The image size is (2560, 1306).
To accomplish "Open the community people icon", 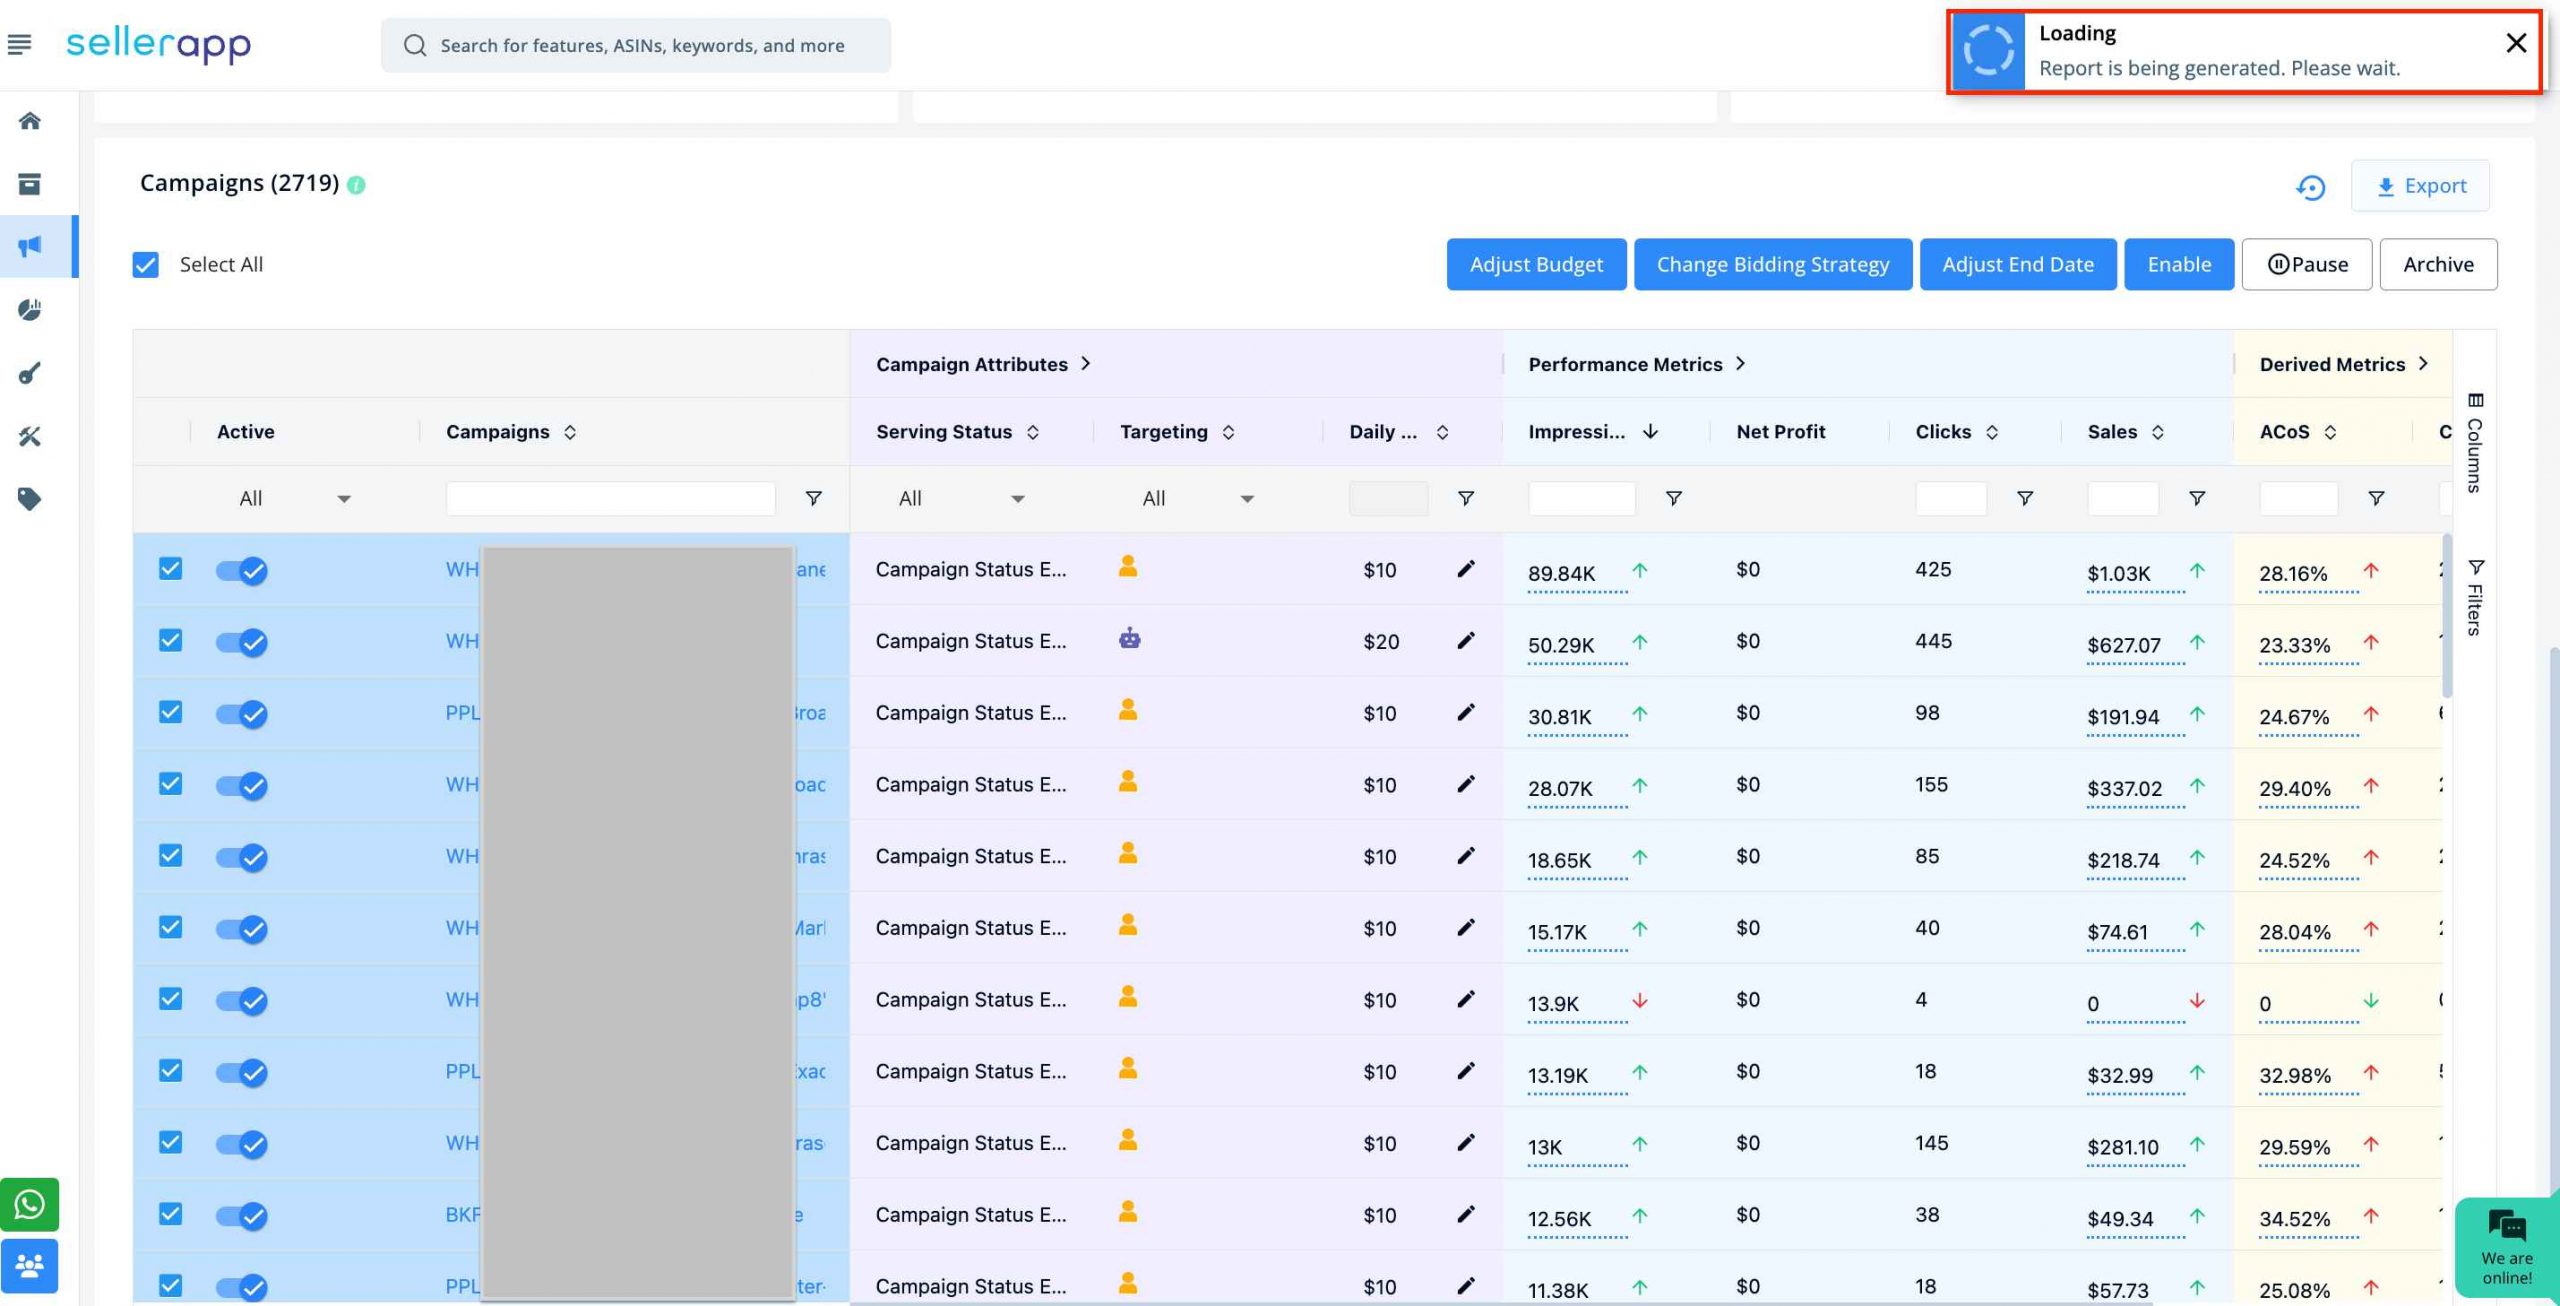I will (29, 1266).
